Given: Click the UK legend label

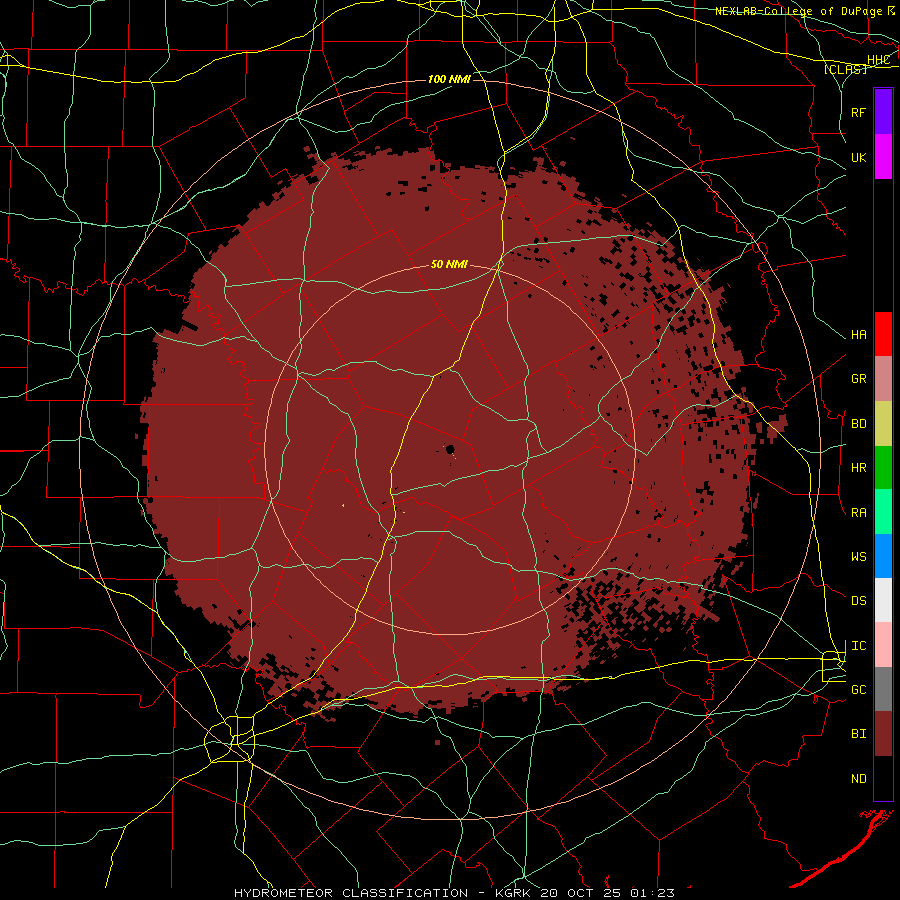Looking at the screenshot, I should [859, 157].
